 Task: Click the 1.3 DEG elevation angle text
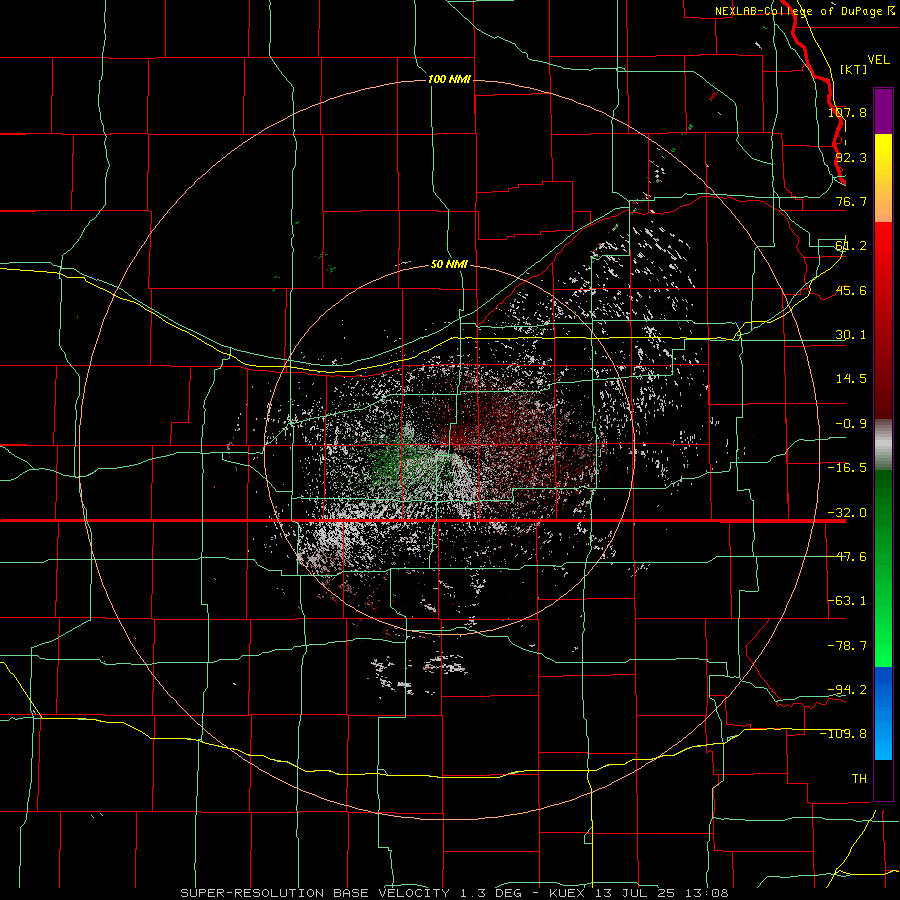(x=491, y=893)
